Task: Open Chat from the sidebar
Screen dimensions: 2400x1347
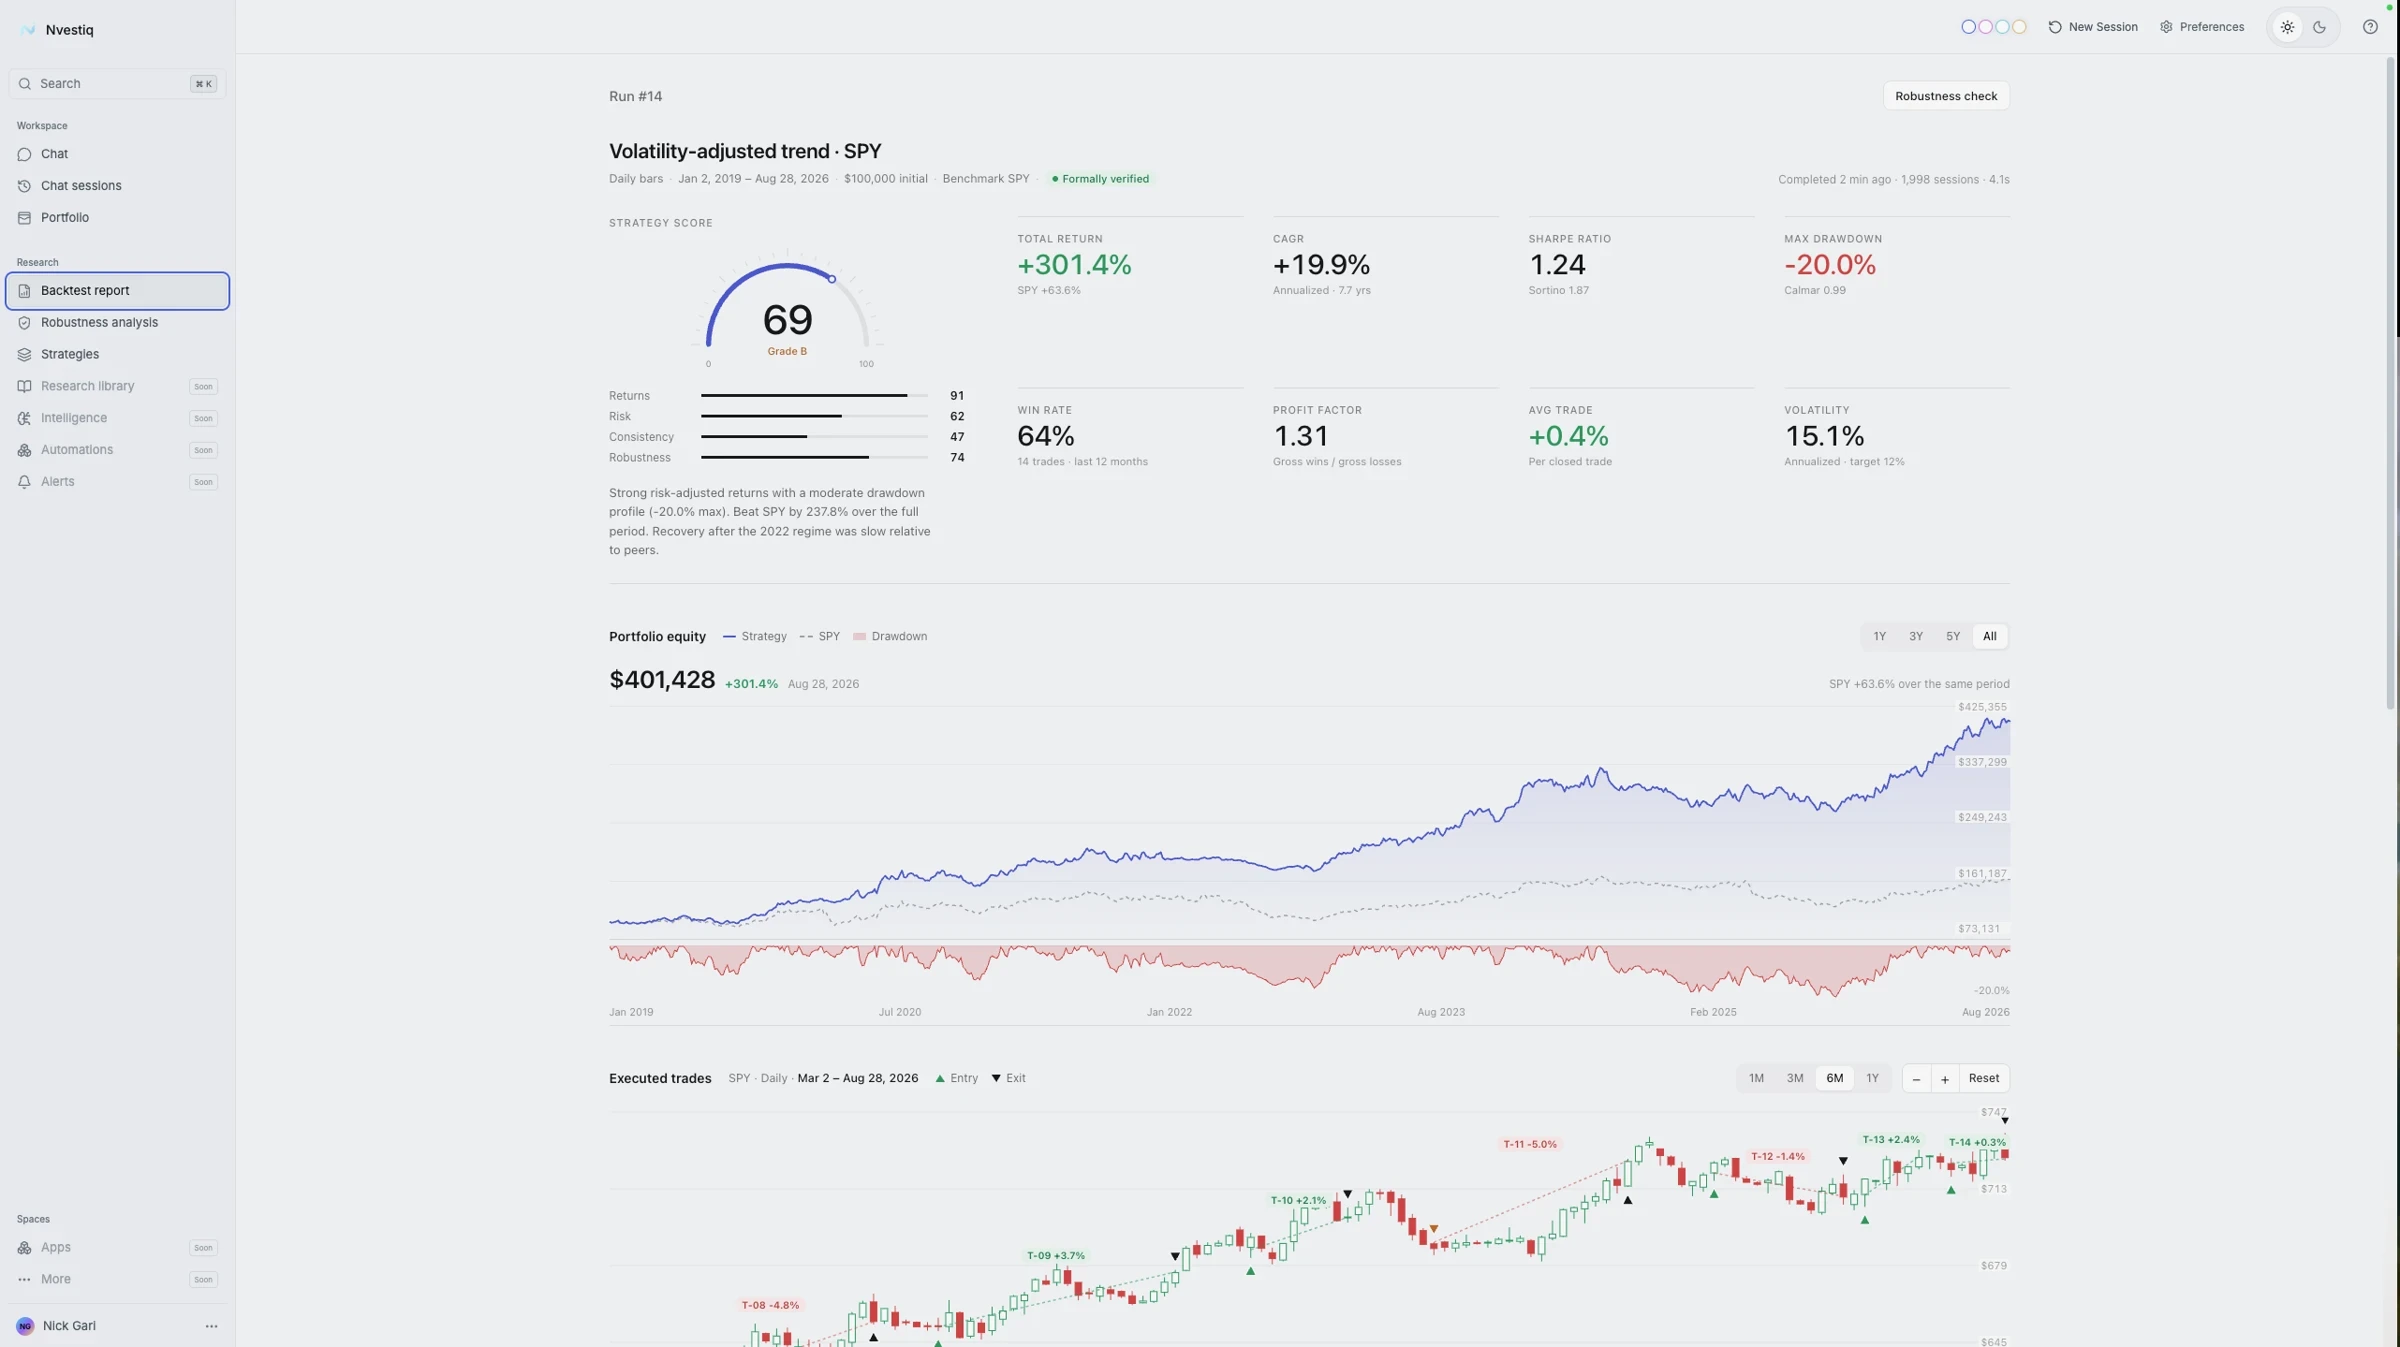Action: pos(117,154)
